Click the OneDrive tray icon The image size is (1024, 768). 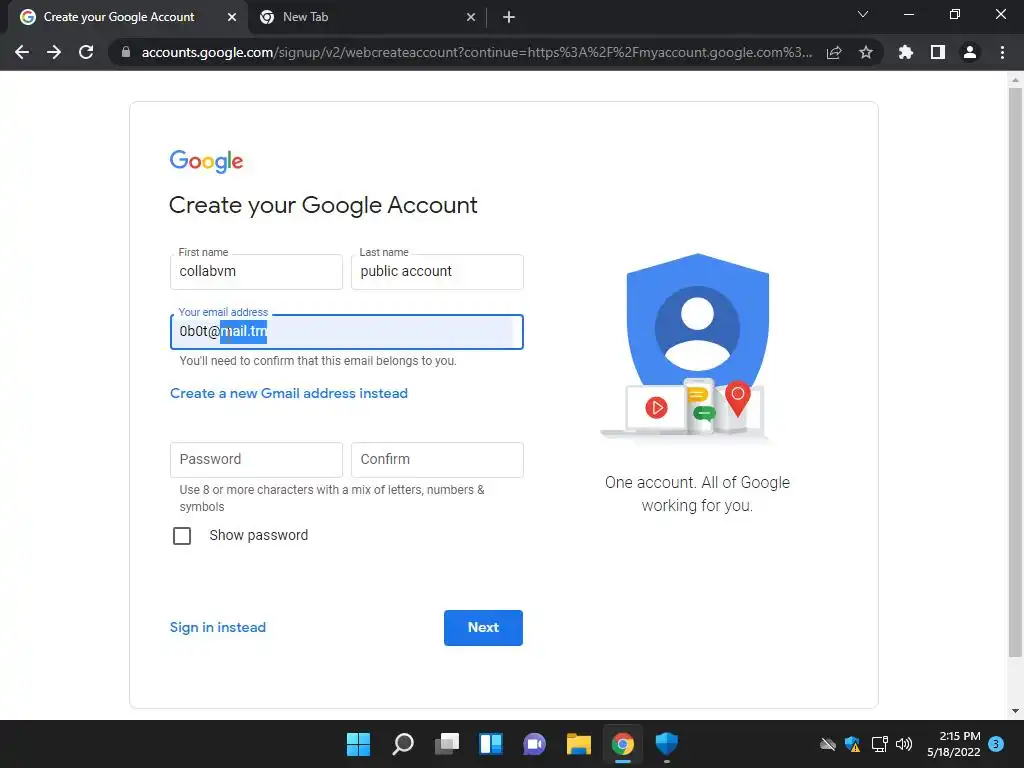(827, 744)
